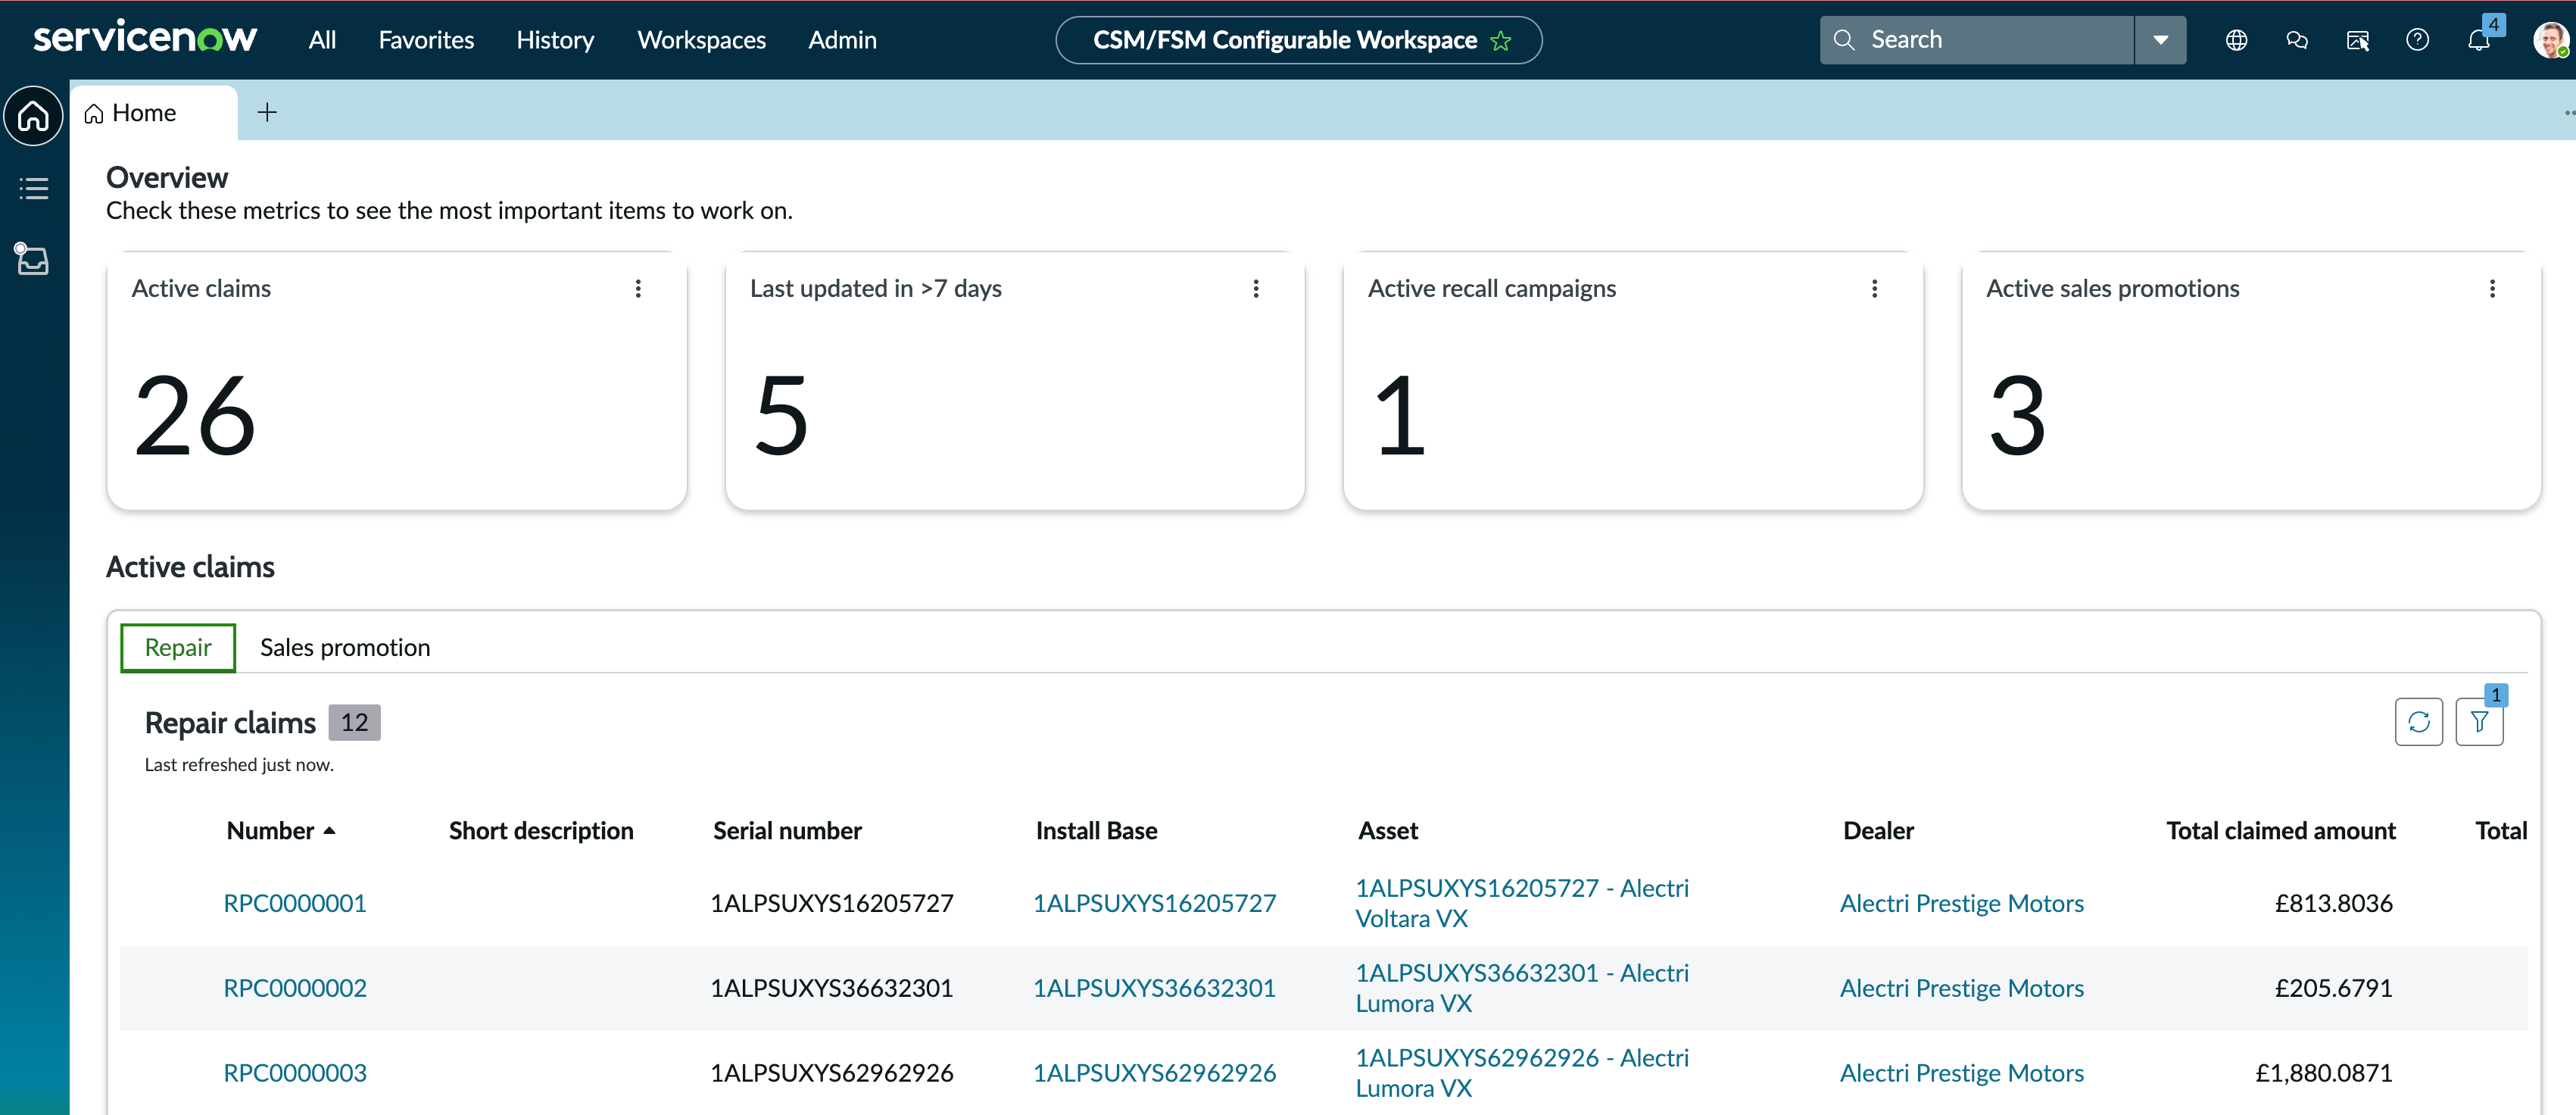Click the £813.8036 claimed amount
This screenshot has height=1115, width=2576.
[x=2333, y=903]
